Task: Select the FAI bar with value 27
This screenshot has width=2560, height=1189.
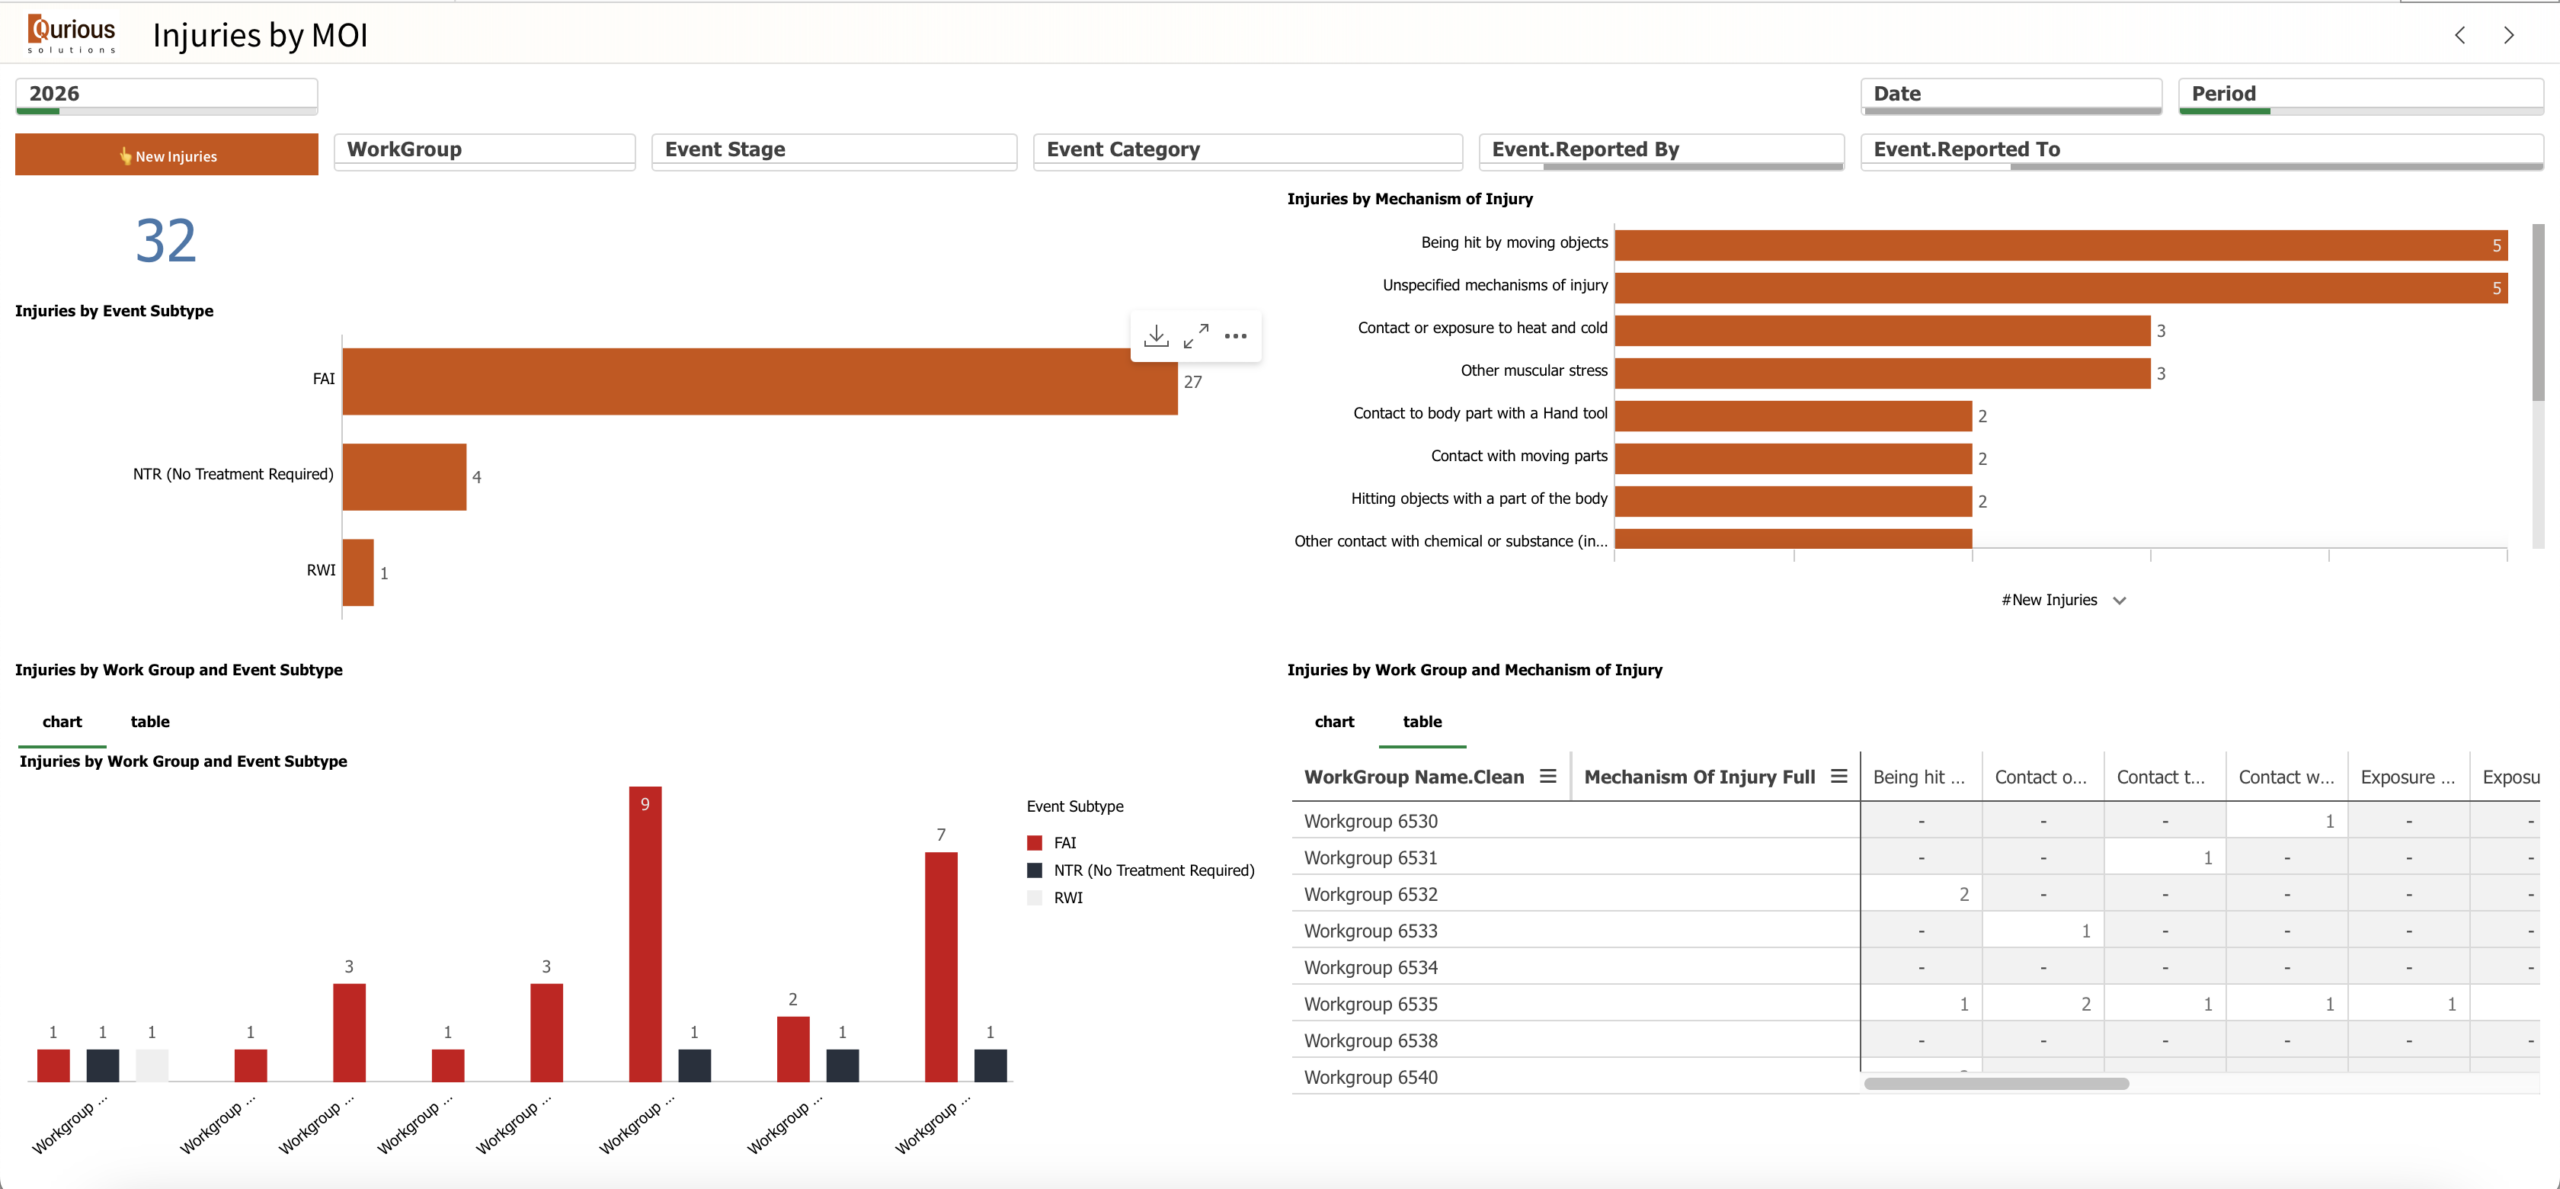Action: point(760,381)
